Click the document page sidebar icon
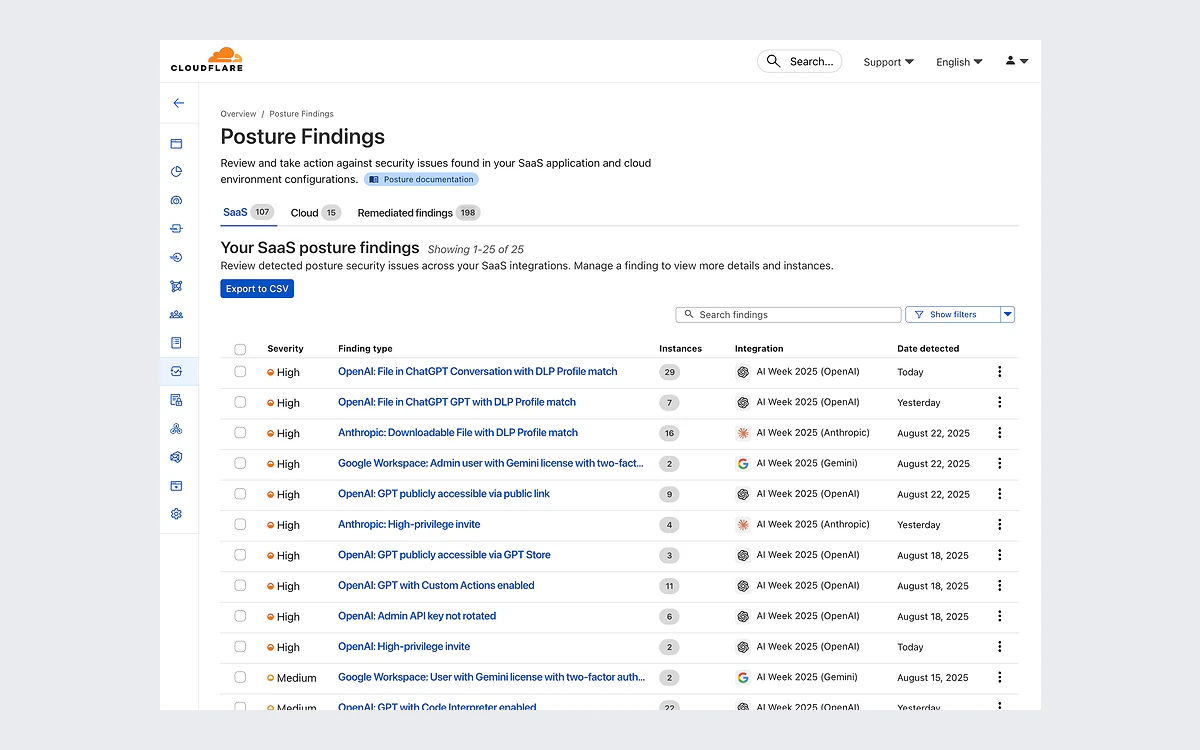Image resolution: width=1200 pixels, height=750 pixels. pos(176,343)
